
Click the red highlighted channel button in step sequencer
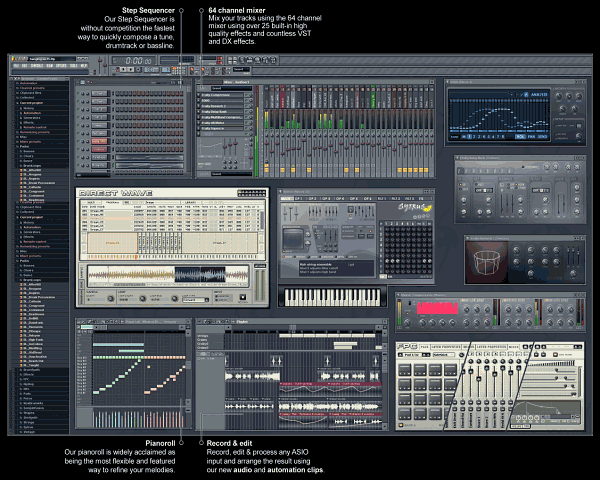point(99,141)
